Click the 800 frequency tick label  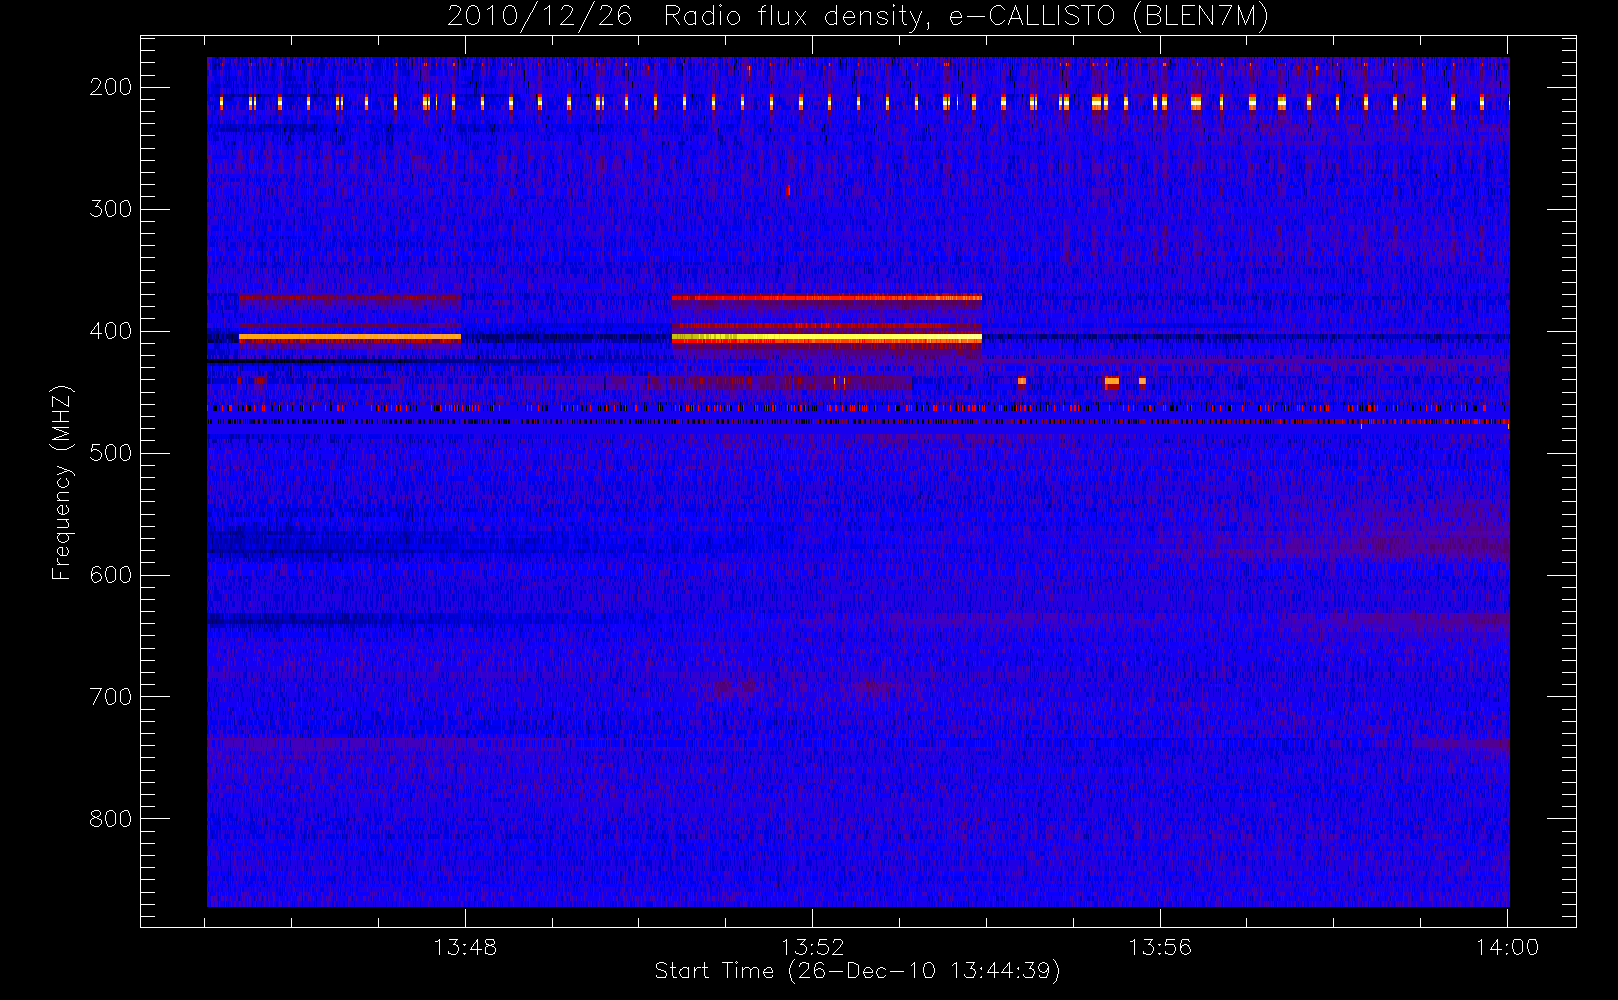[111, 819]
